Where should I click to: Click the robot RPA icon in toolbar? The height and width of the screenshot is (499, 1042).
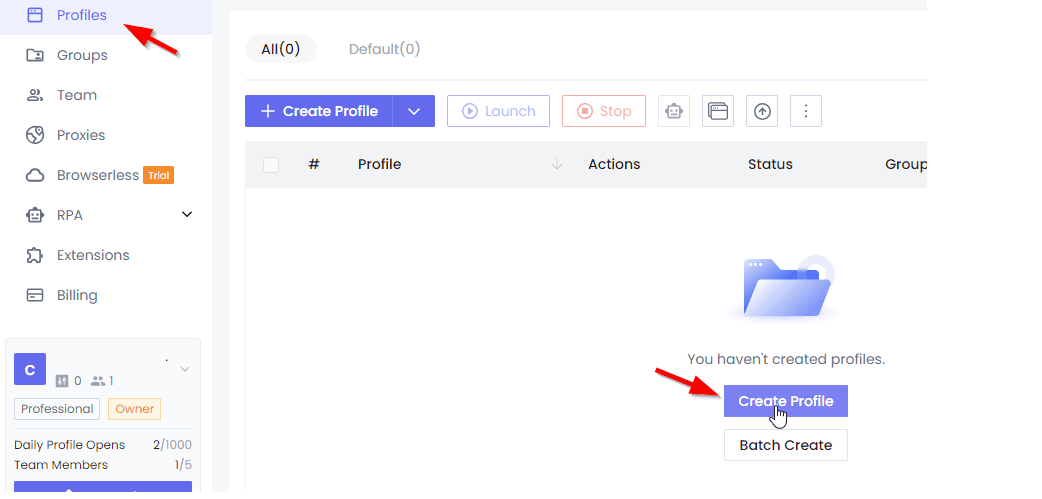tap(674, 111)
